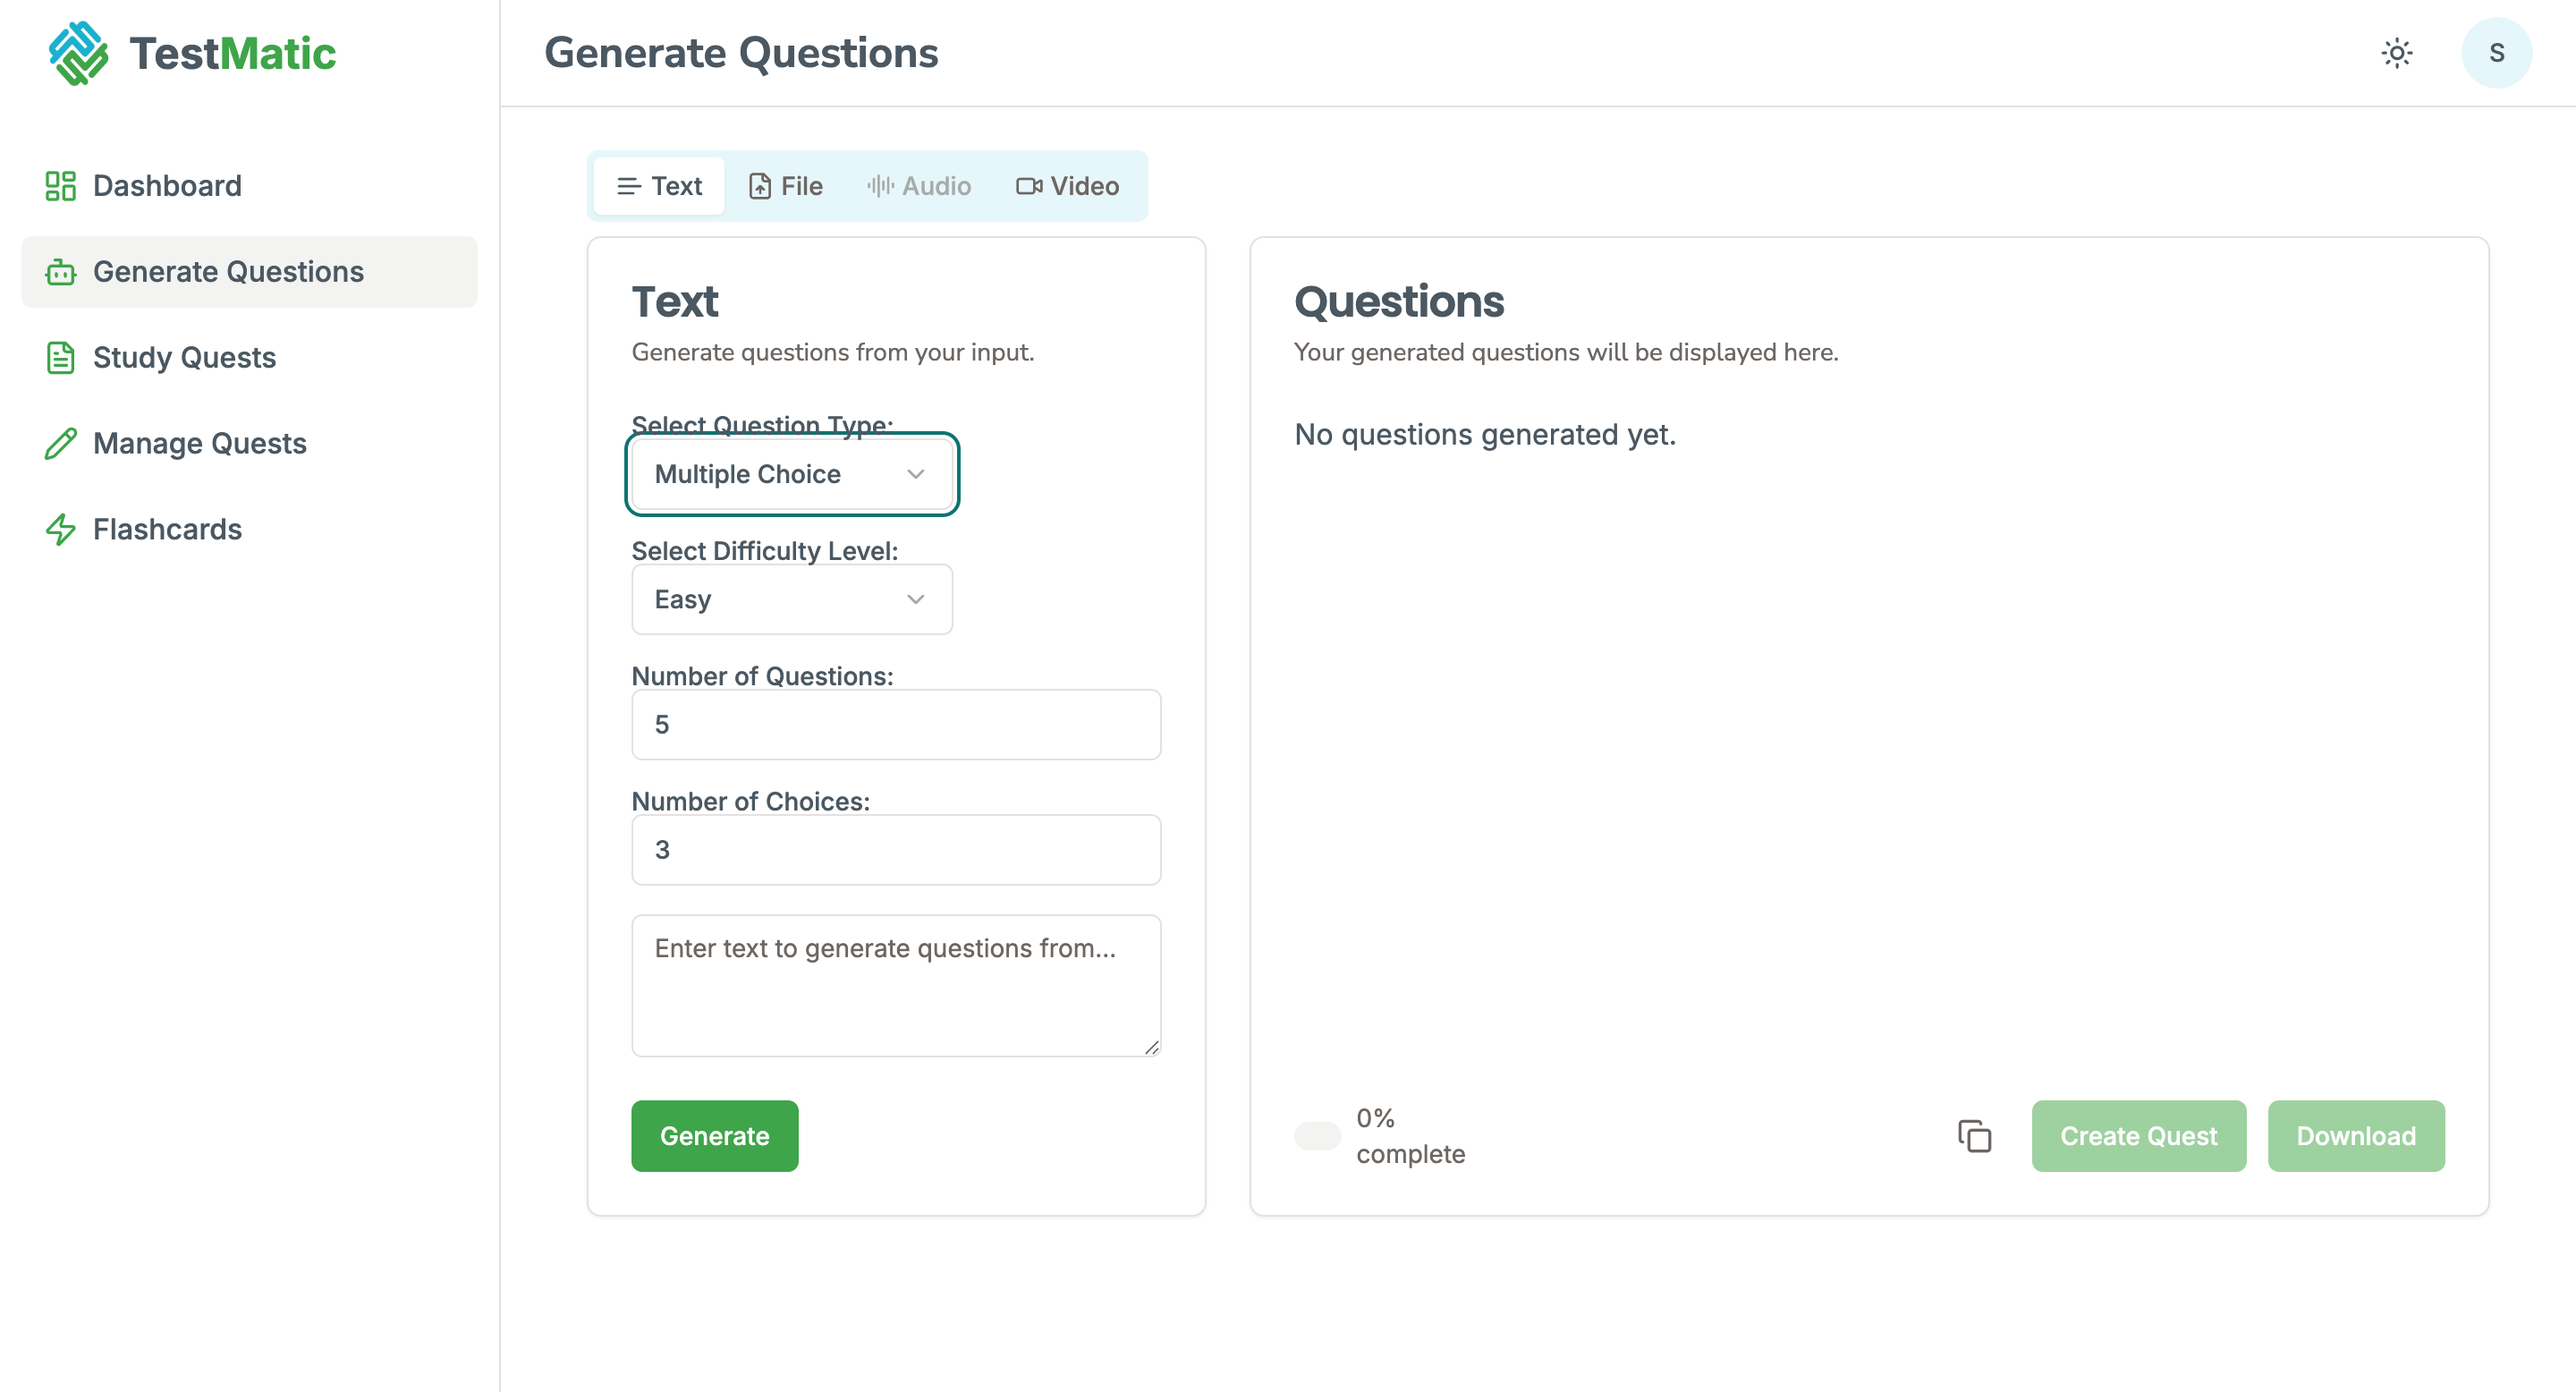Switch to the Video tab
The height and width of the screenshot is (1392, 2576).
(x=1067, y=186)
